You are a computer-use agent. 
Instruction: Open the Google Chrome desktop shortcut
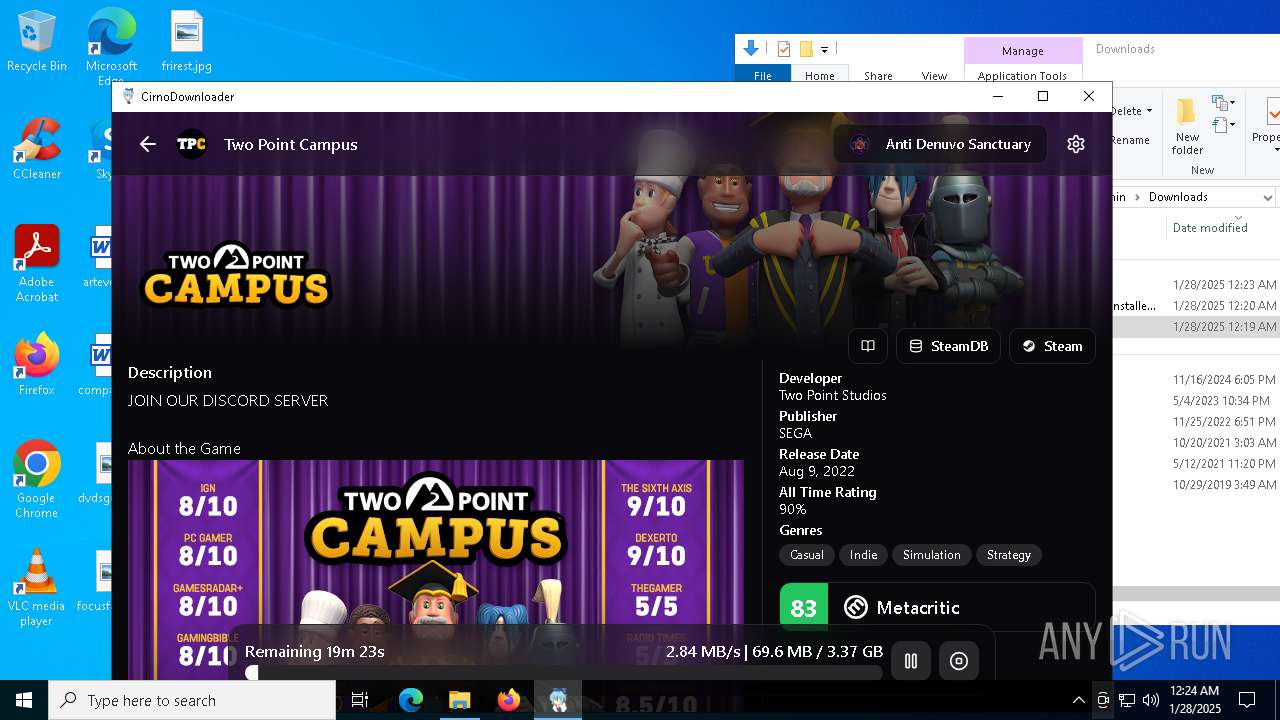point(37,480)
